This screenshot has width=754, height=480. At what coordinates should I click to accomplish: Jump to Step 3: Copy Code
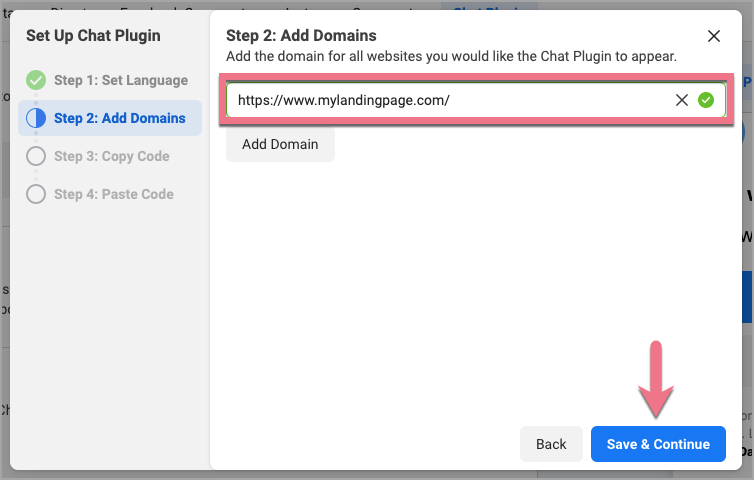click(111, 156)
